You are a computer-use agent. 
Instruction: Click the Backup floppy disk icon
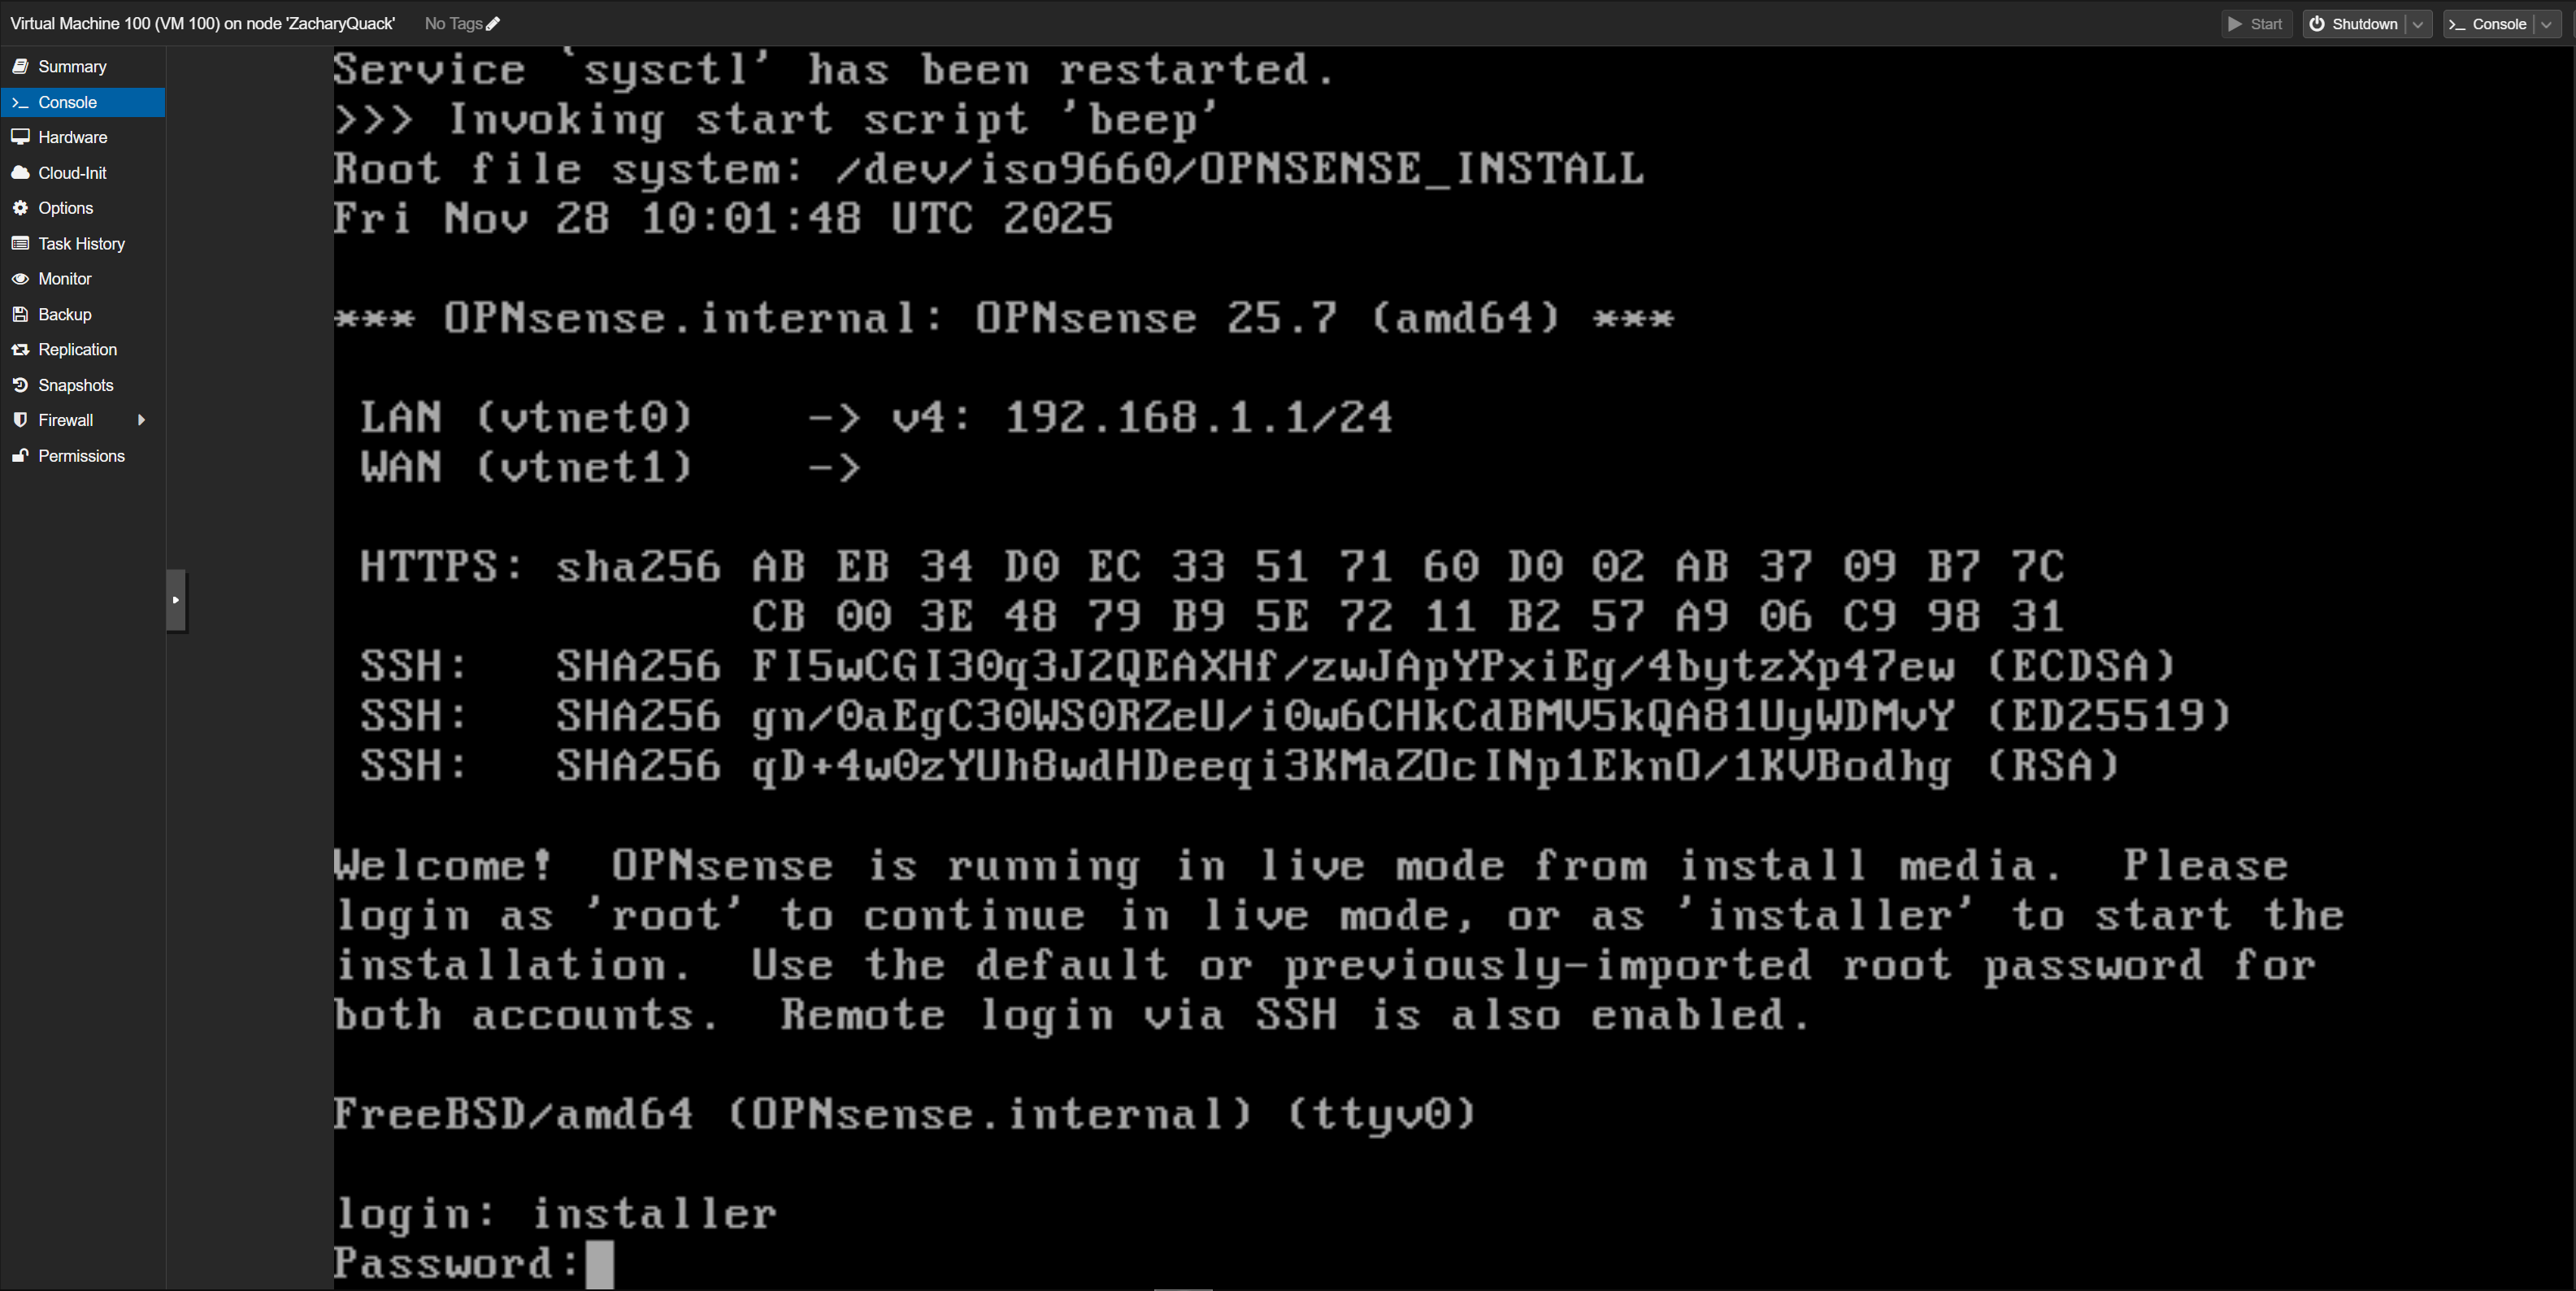click(20, 314)
